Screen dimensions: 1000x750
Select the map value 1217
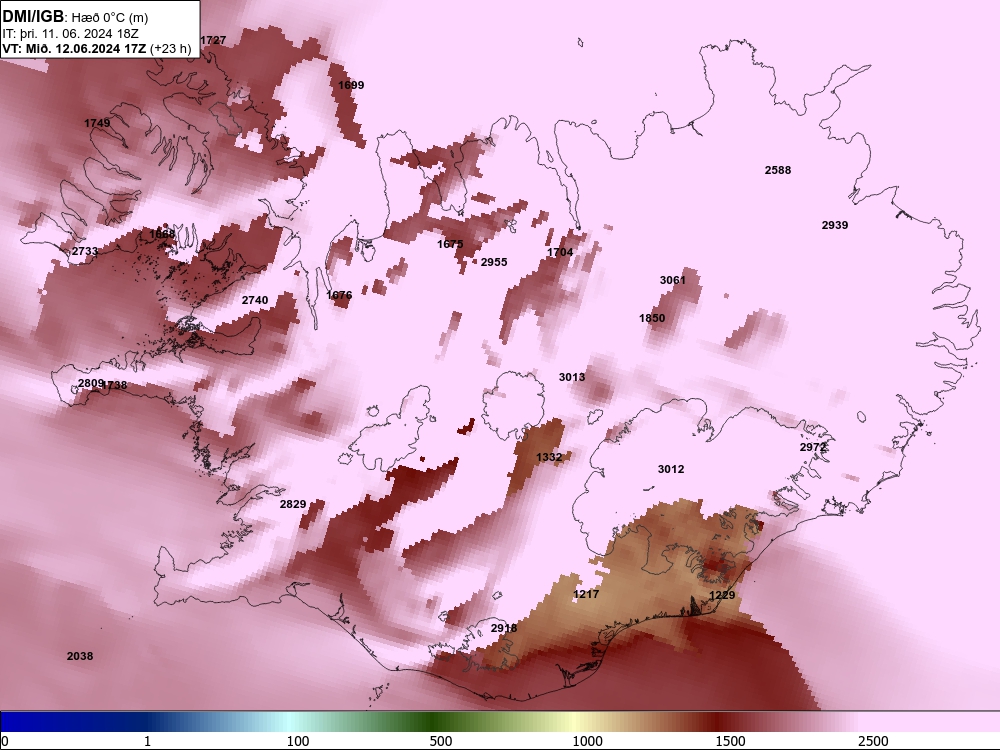point(585,594)
